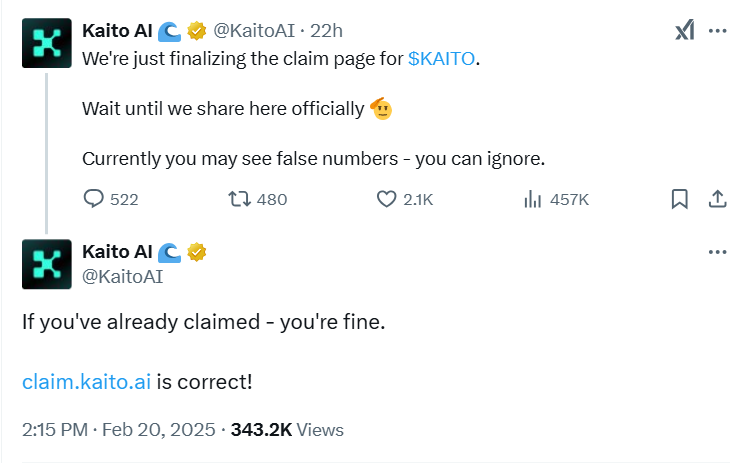Click gold verified badge on first tweet
This screenshot has width=745, height=463.
tap(196, 31)
